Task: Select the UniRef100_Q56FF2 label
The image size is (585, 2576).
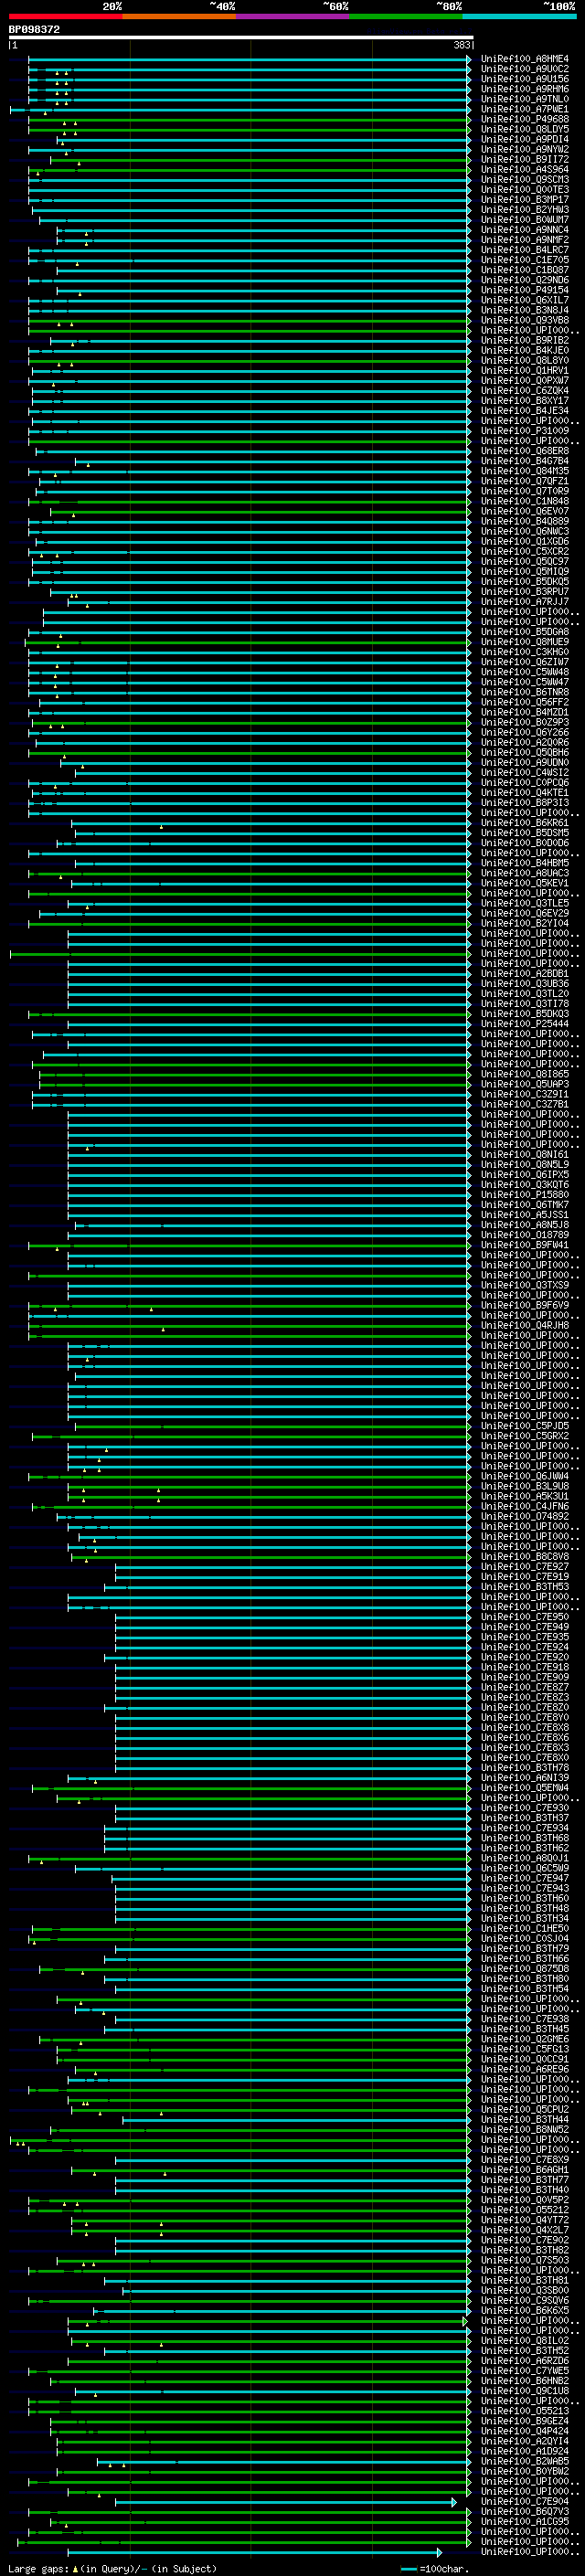Action: coord(525,703)
